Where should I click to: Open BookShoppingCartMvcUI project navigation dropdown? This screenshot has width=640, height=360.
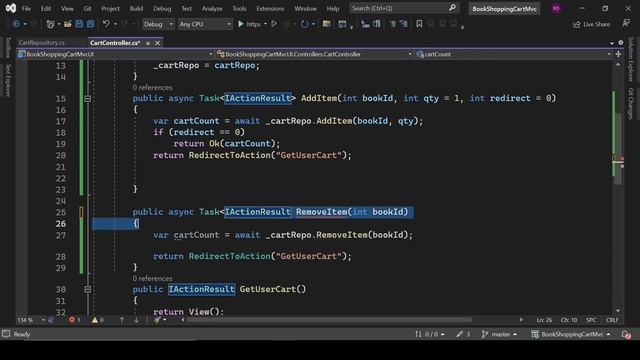(115, 54)
